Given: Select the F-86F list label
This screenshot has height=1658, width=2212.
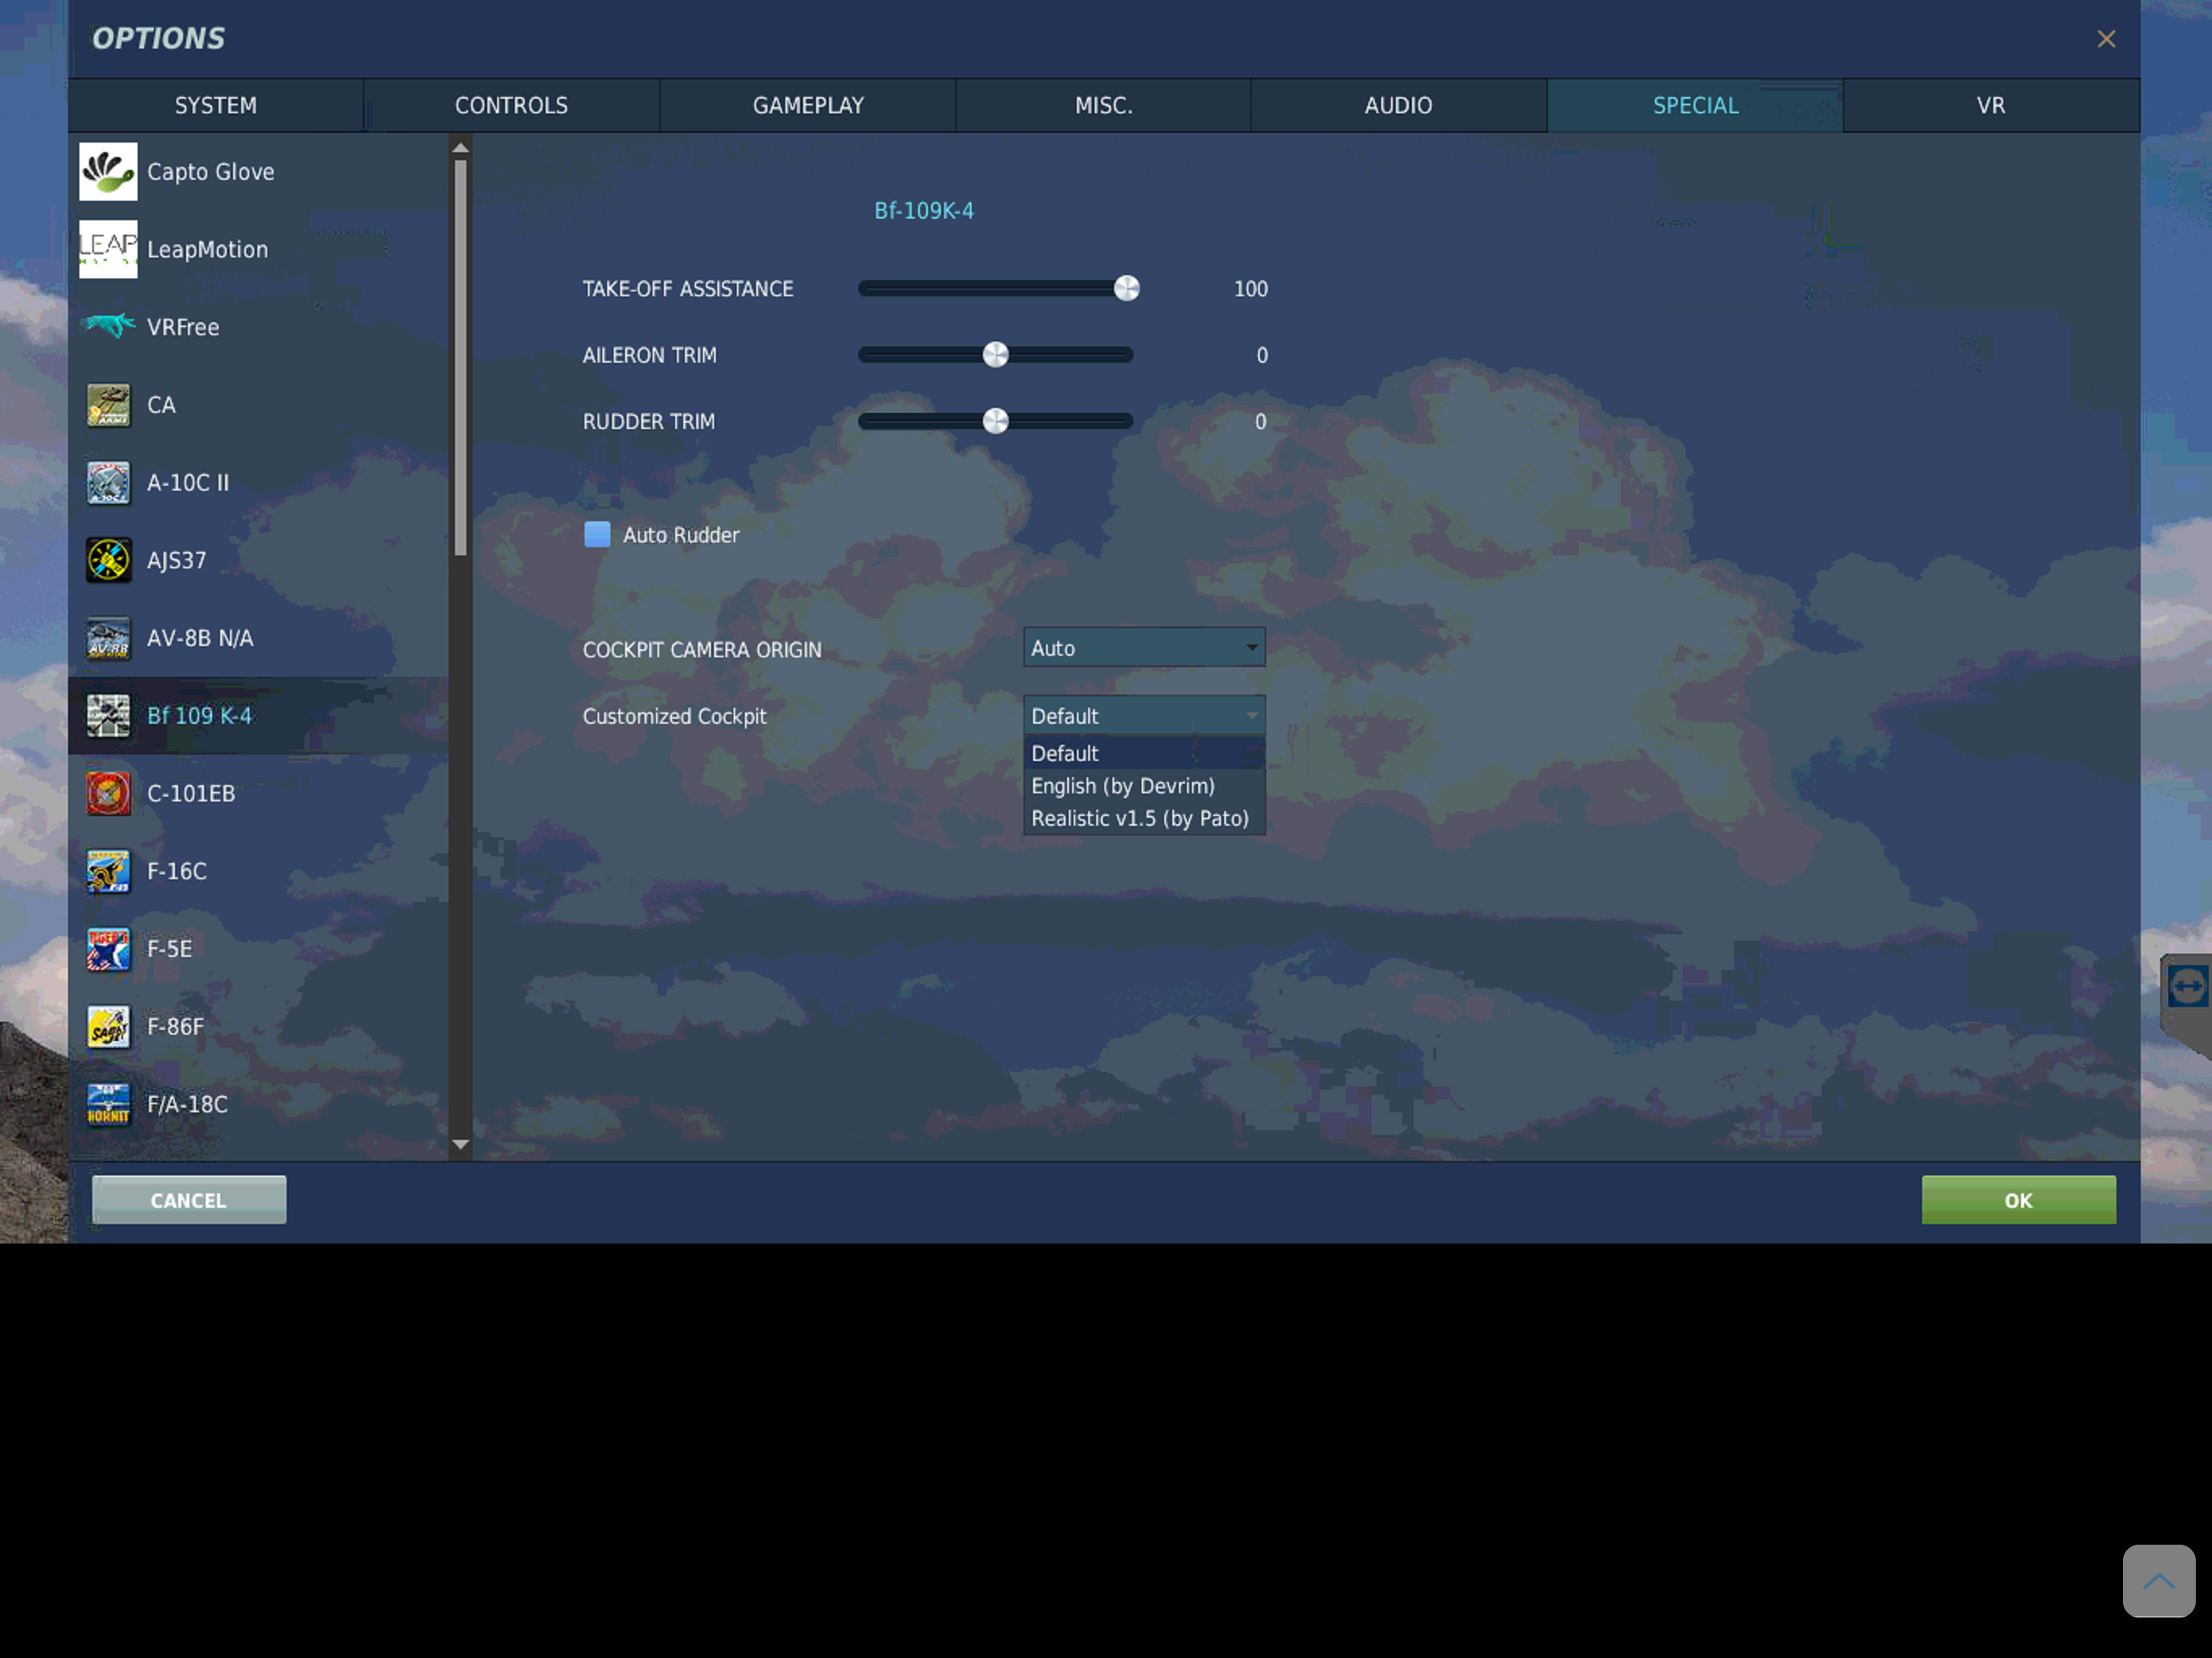Looking at the screenshot, I should [176, 1027].
